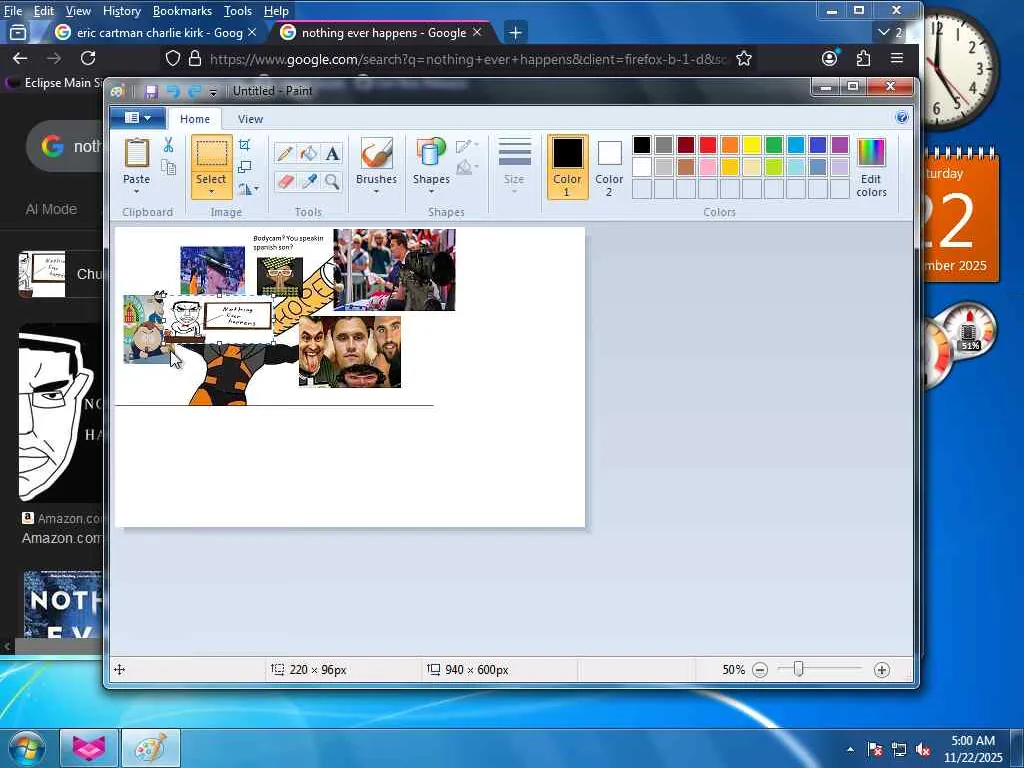Click the zoom out minus button
The image size is (1024, 768).
[x=760, y=670]
